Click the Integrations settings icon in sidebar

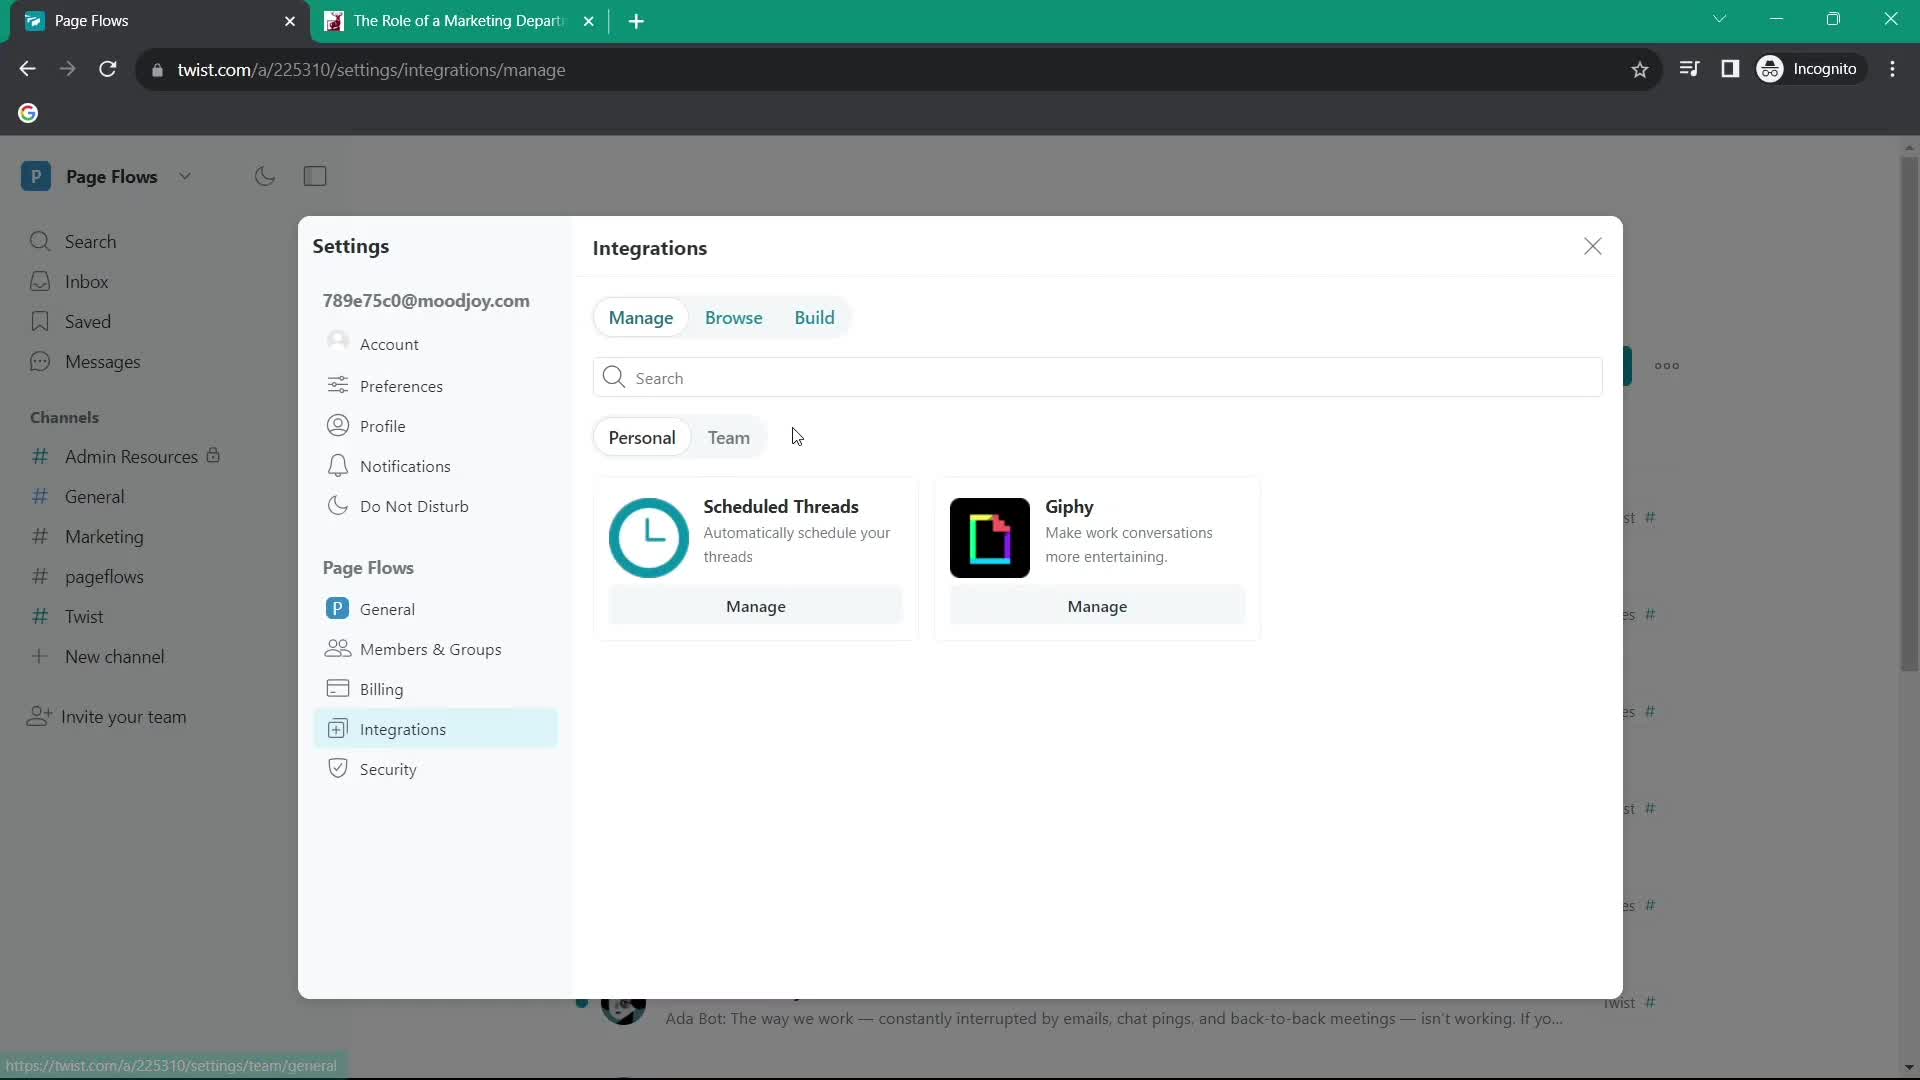click(338, 728)
